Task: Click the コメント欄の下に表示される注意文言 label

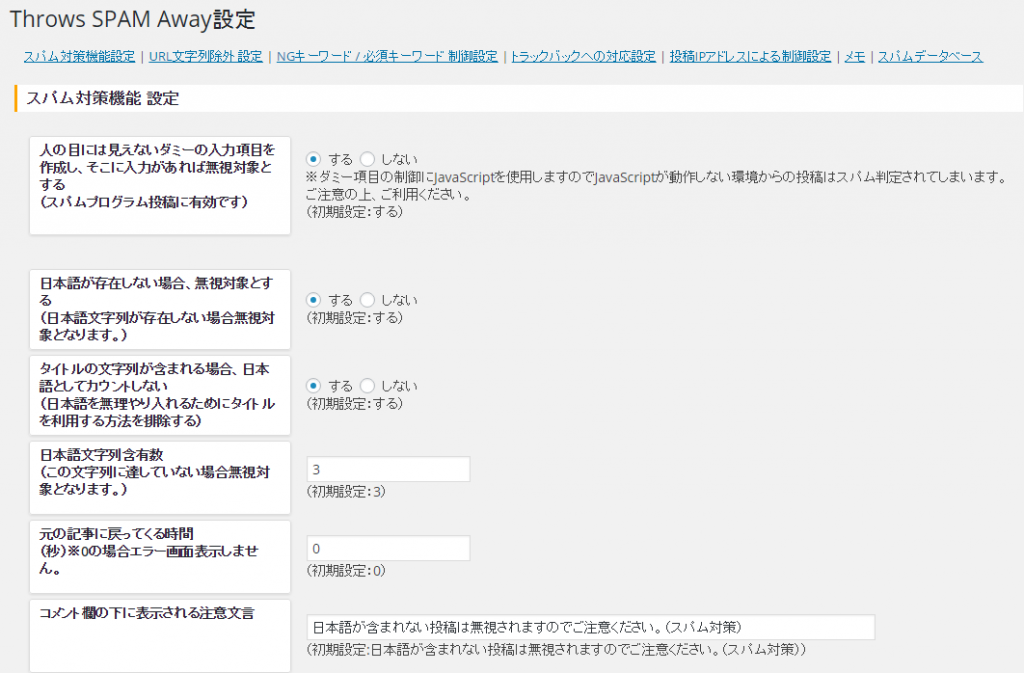Action: (x=147, y=613)
